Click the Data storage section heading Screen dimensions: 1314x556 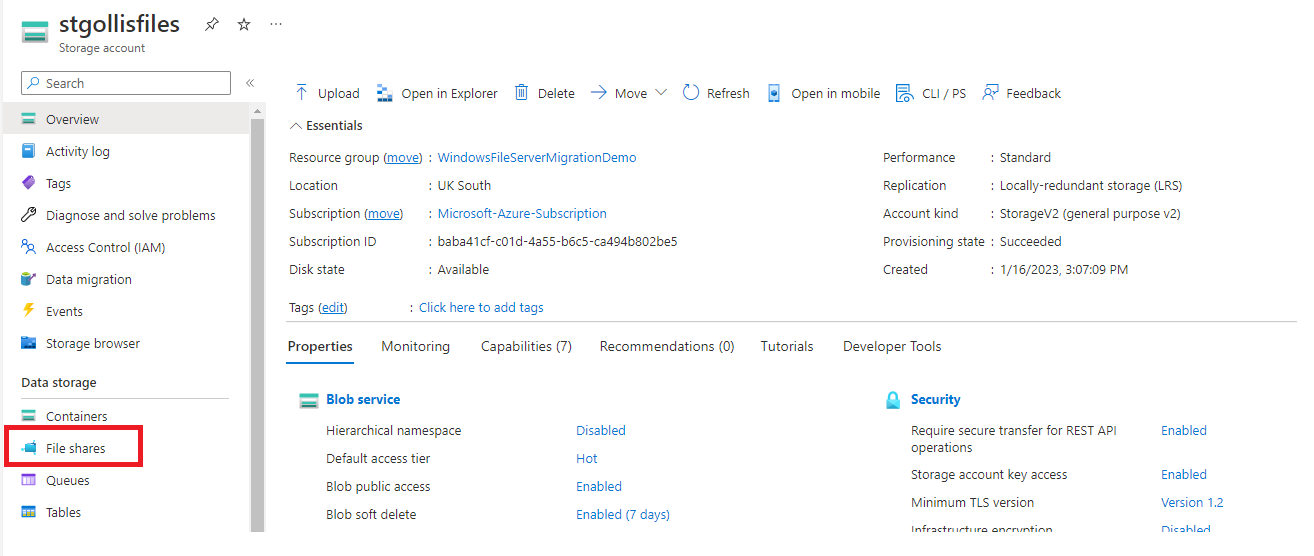[x=59, y=383]
